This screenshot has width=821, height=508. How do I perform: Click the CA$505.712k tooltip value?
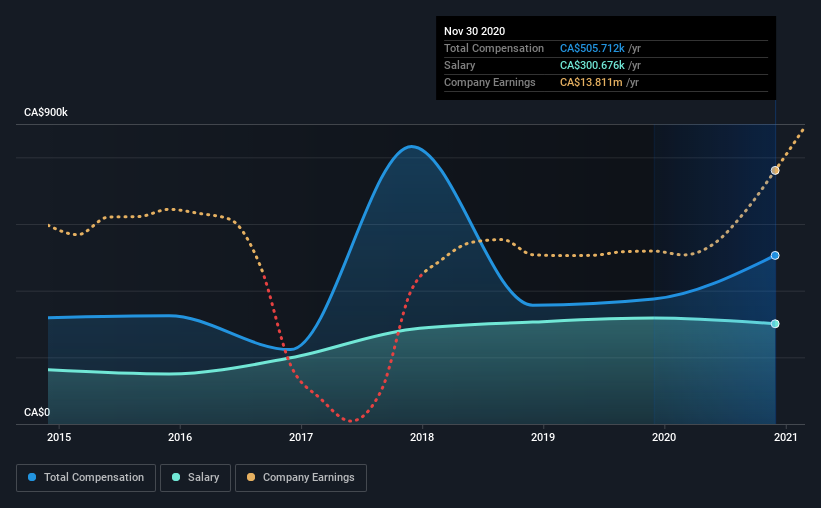click(x=592, y=48)
